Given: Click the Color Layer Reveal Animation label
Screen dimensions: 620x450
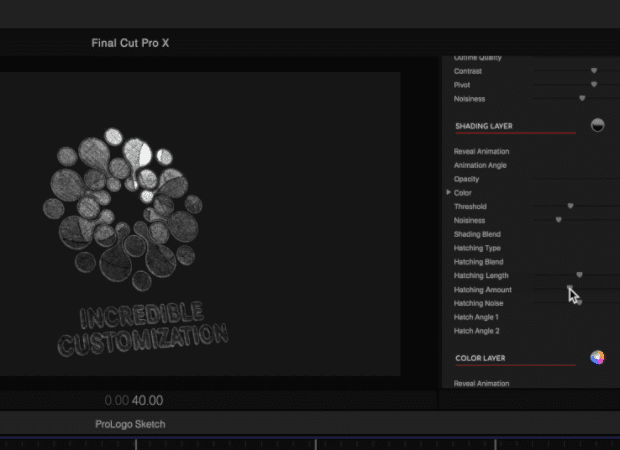Looking at the screenshot, I should tap(481, 384).
